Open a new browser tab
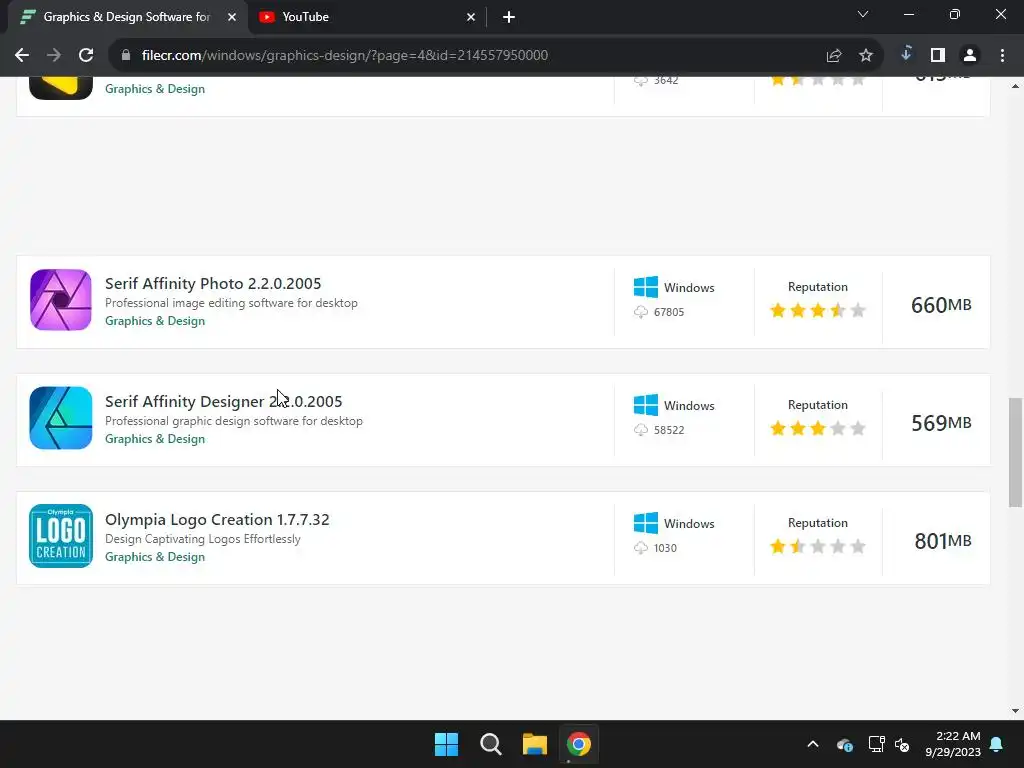This screenshot has height=768, width=1024. click(509, 17)
